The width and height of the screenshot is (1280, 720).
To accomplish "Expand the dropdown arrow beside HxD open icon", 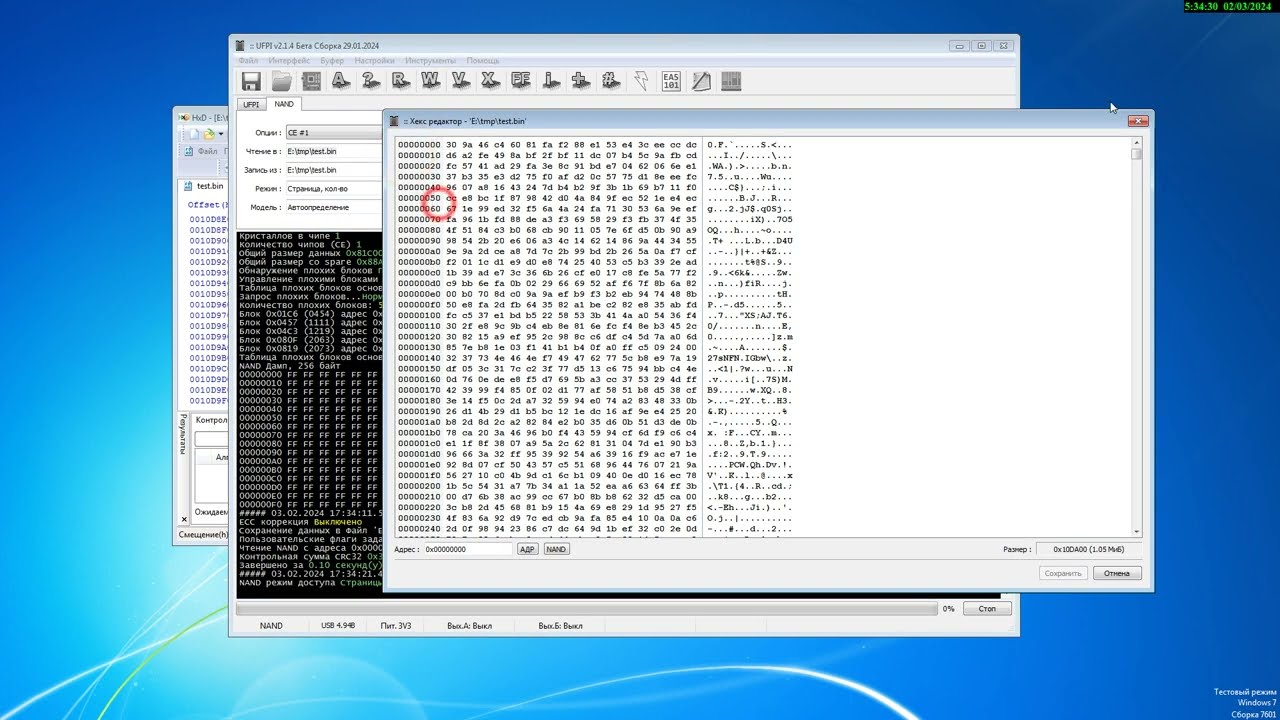I will point(220,134).
